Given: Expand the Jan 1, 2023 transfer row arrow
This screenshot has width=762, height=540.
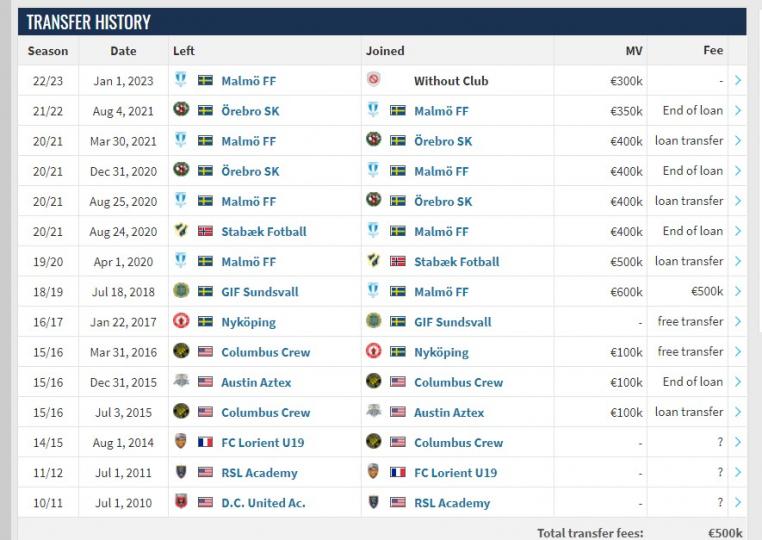Looking at the screenshot, I should pyautogui.click(x=737, y=80).
